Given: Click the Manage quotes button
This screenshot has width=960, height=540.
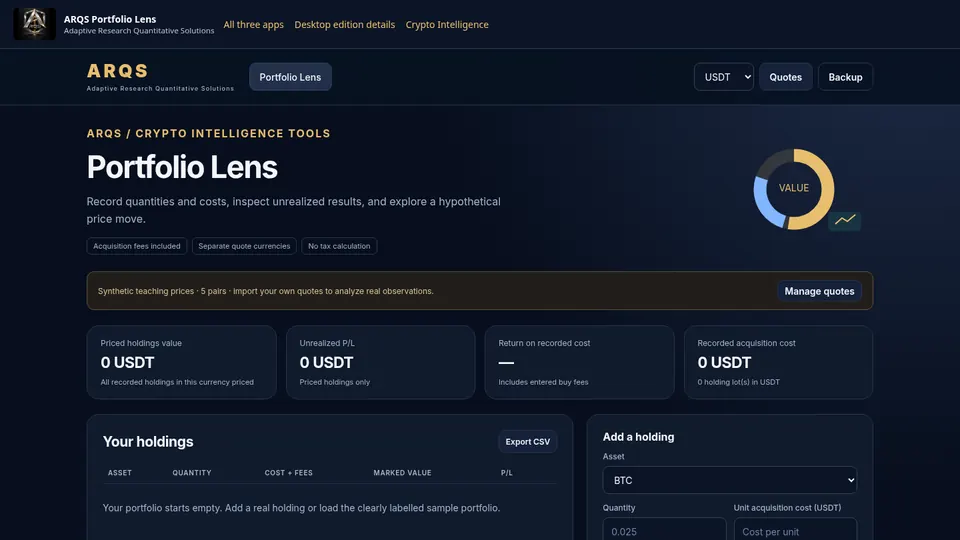Looking at the screenshot, I should click(x=819, y=291).
